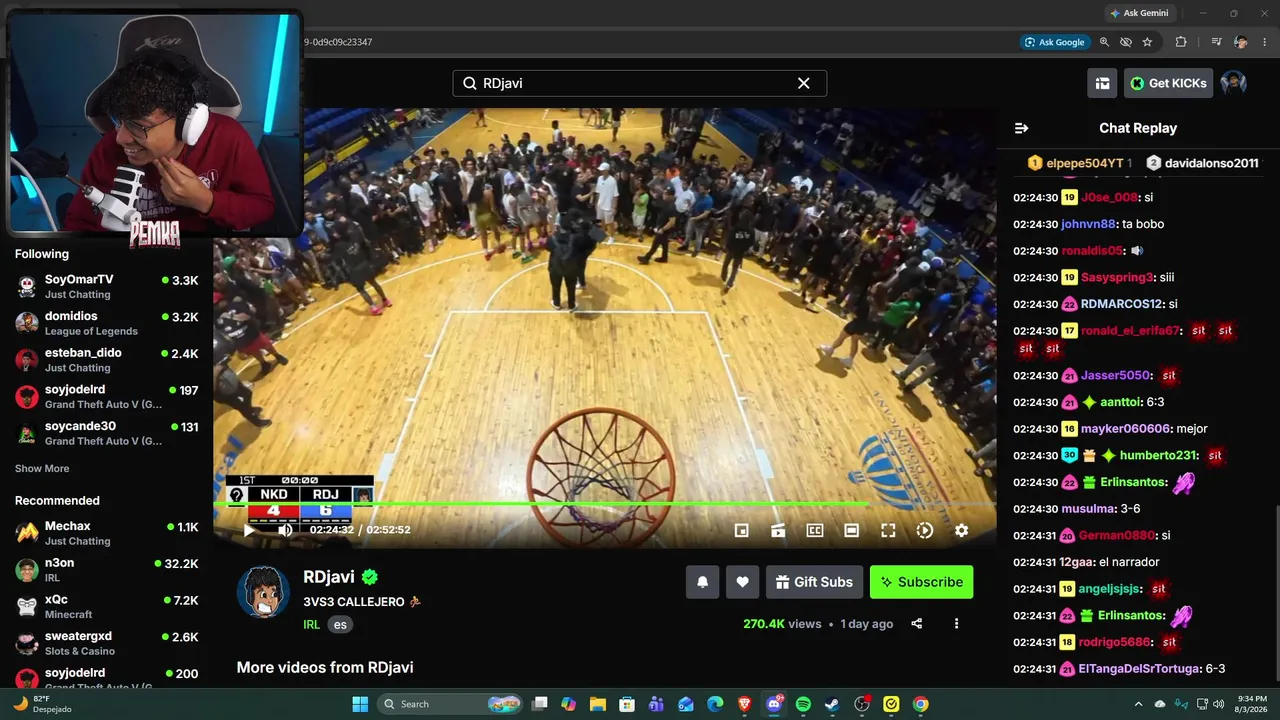Open Brave browser from the taskbar
The image size is (1280, 720).
744,704
